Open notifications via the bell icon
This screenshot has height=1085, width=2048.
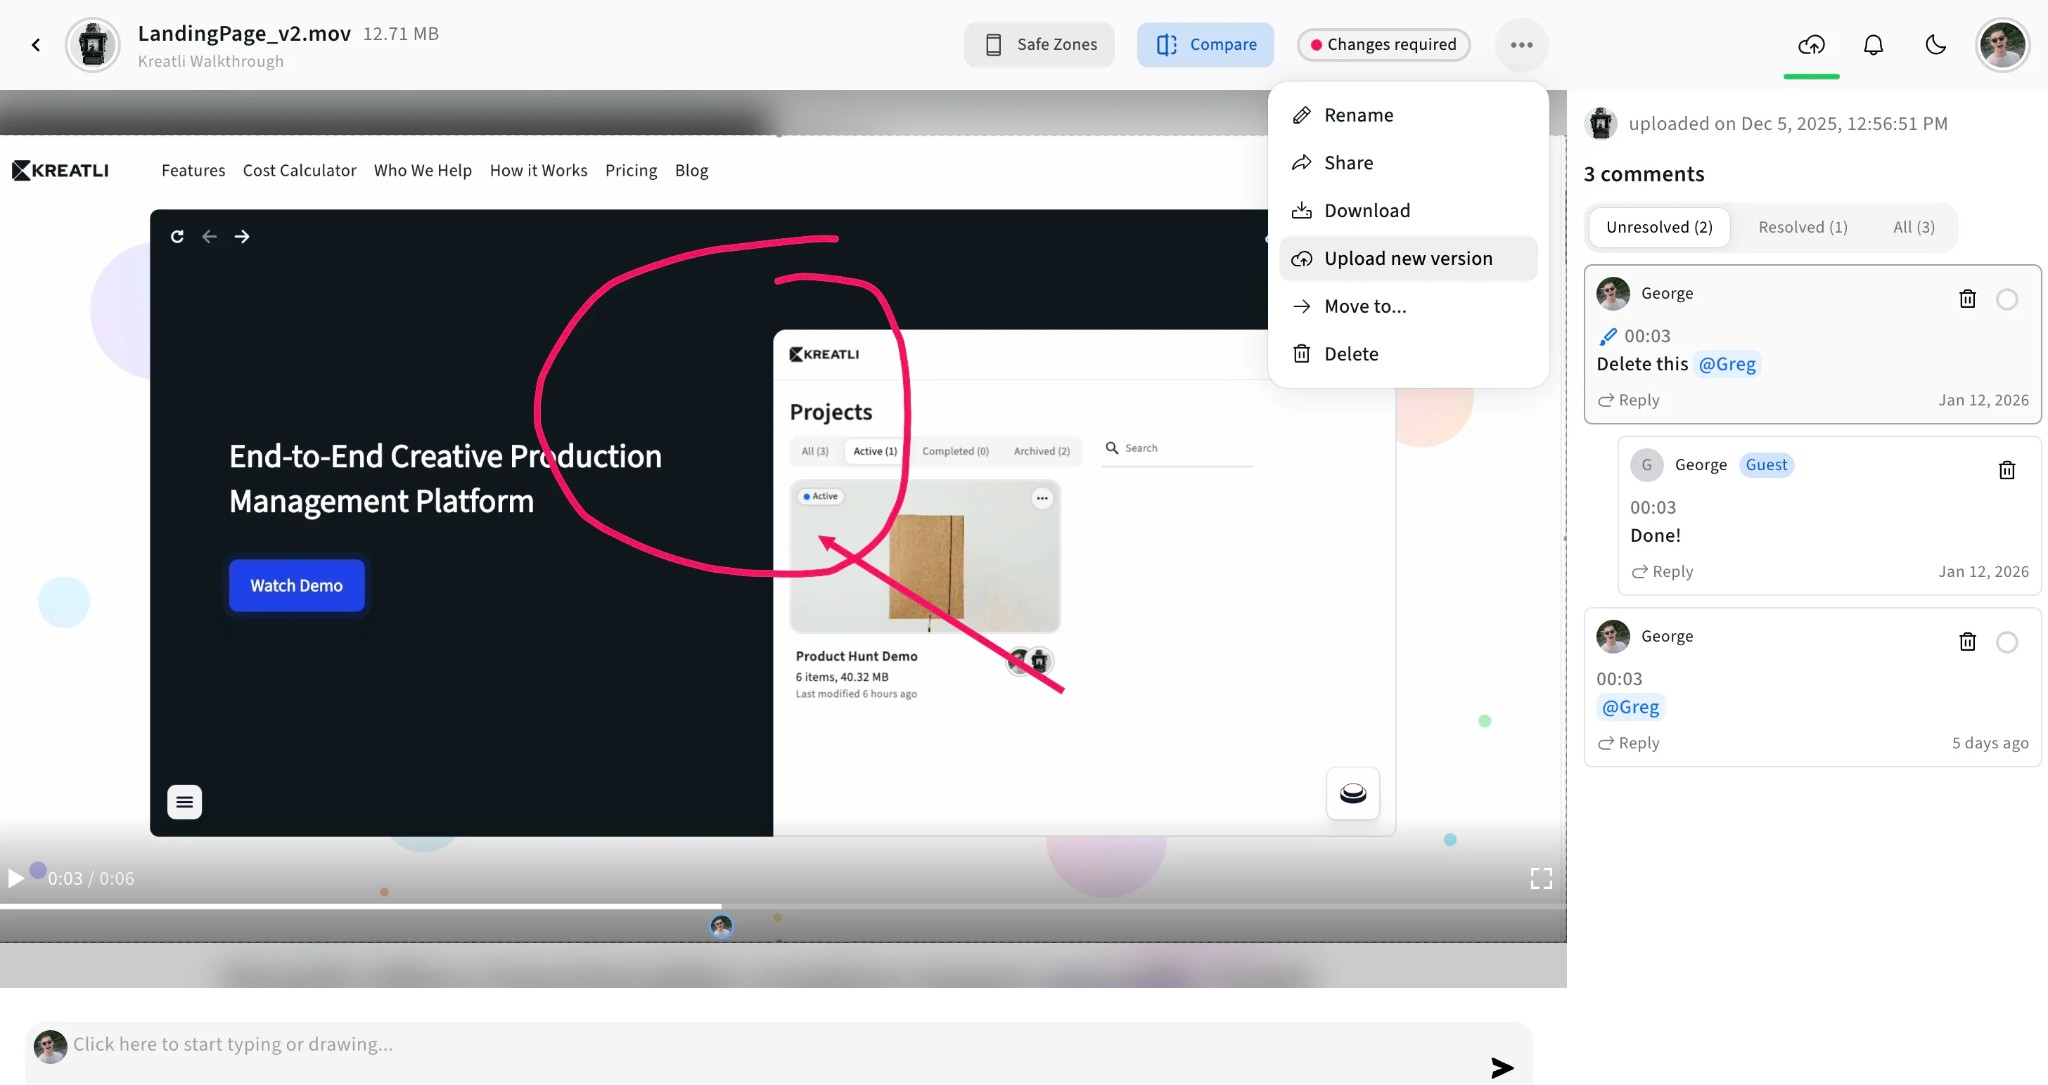click(1872, 45)
